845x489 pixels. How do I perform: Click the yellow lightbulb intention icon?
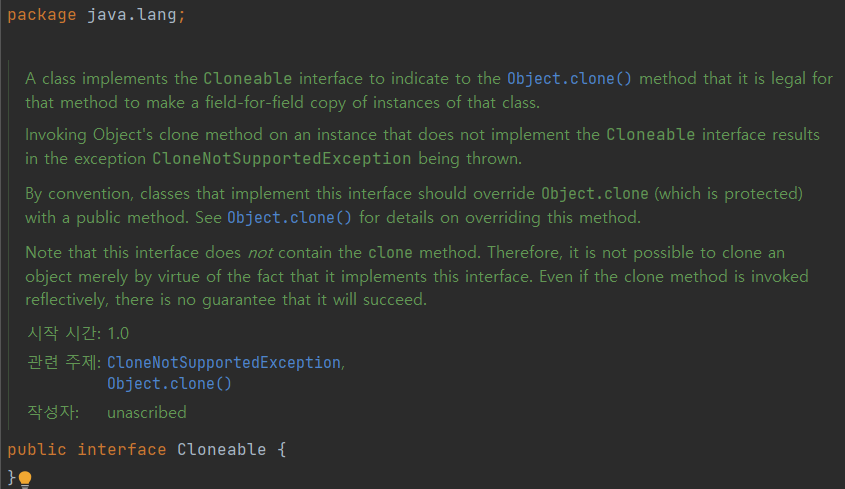(x=25, y=479)
